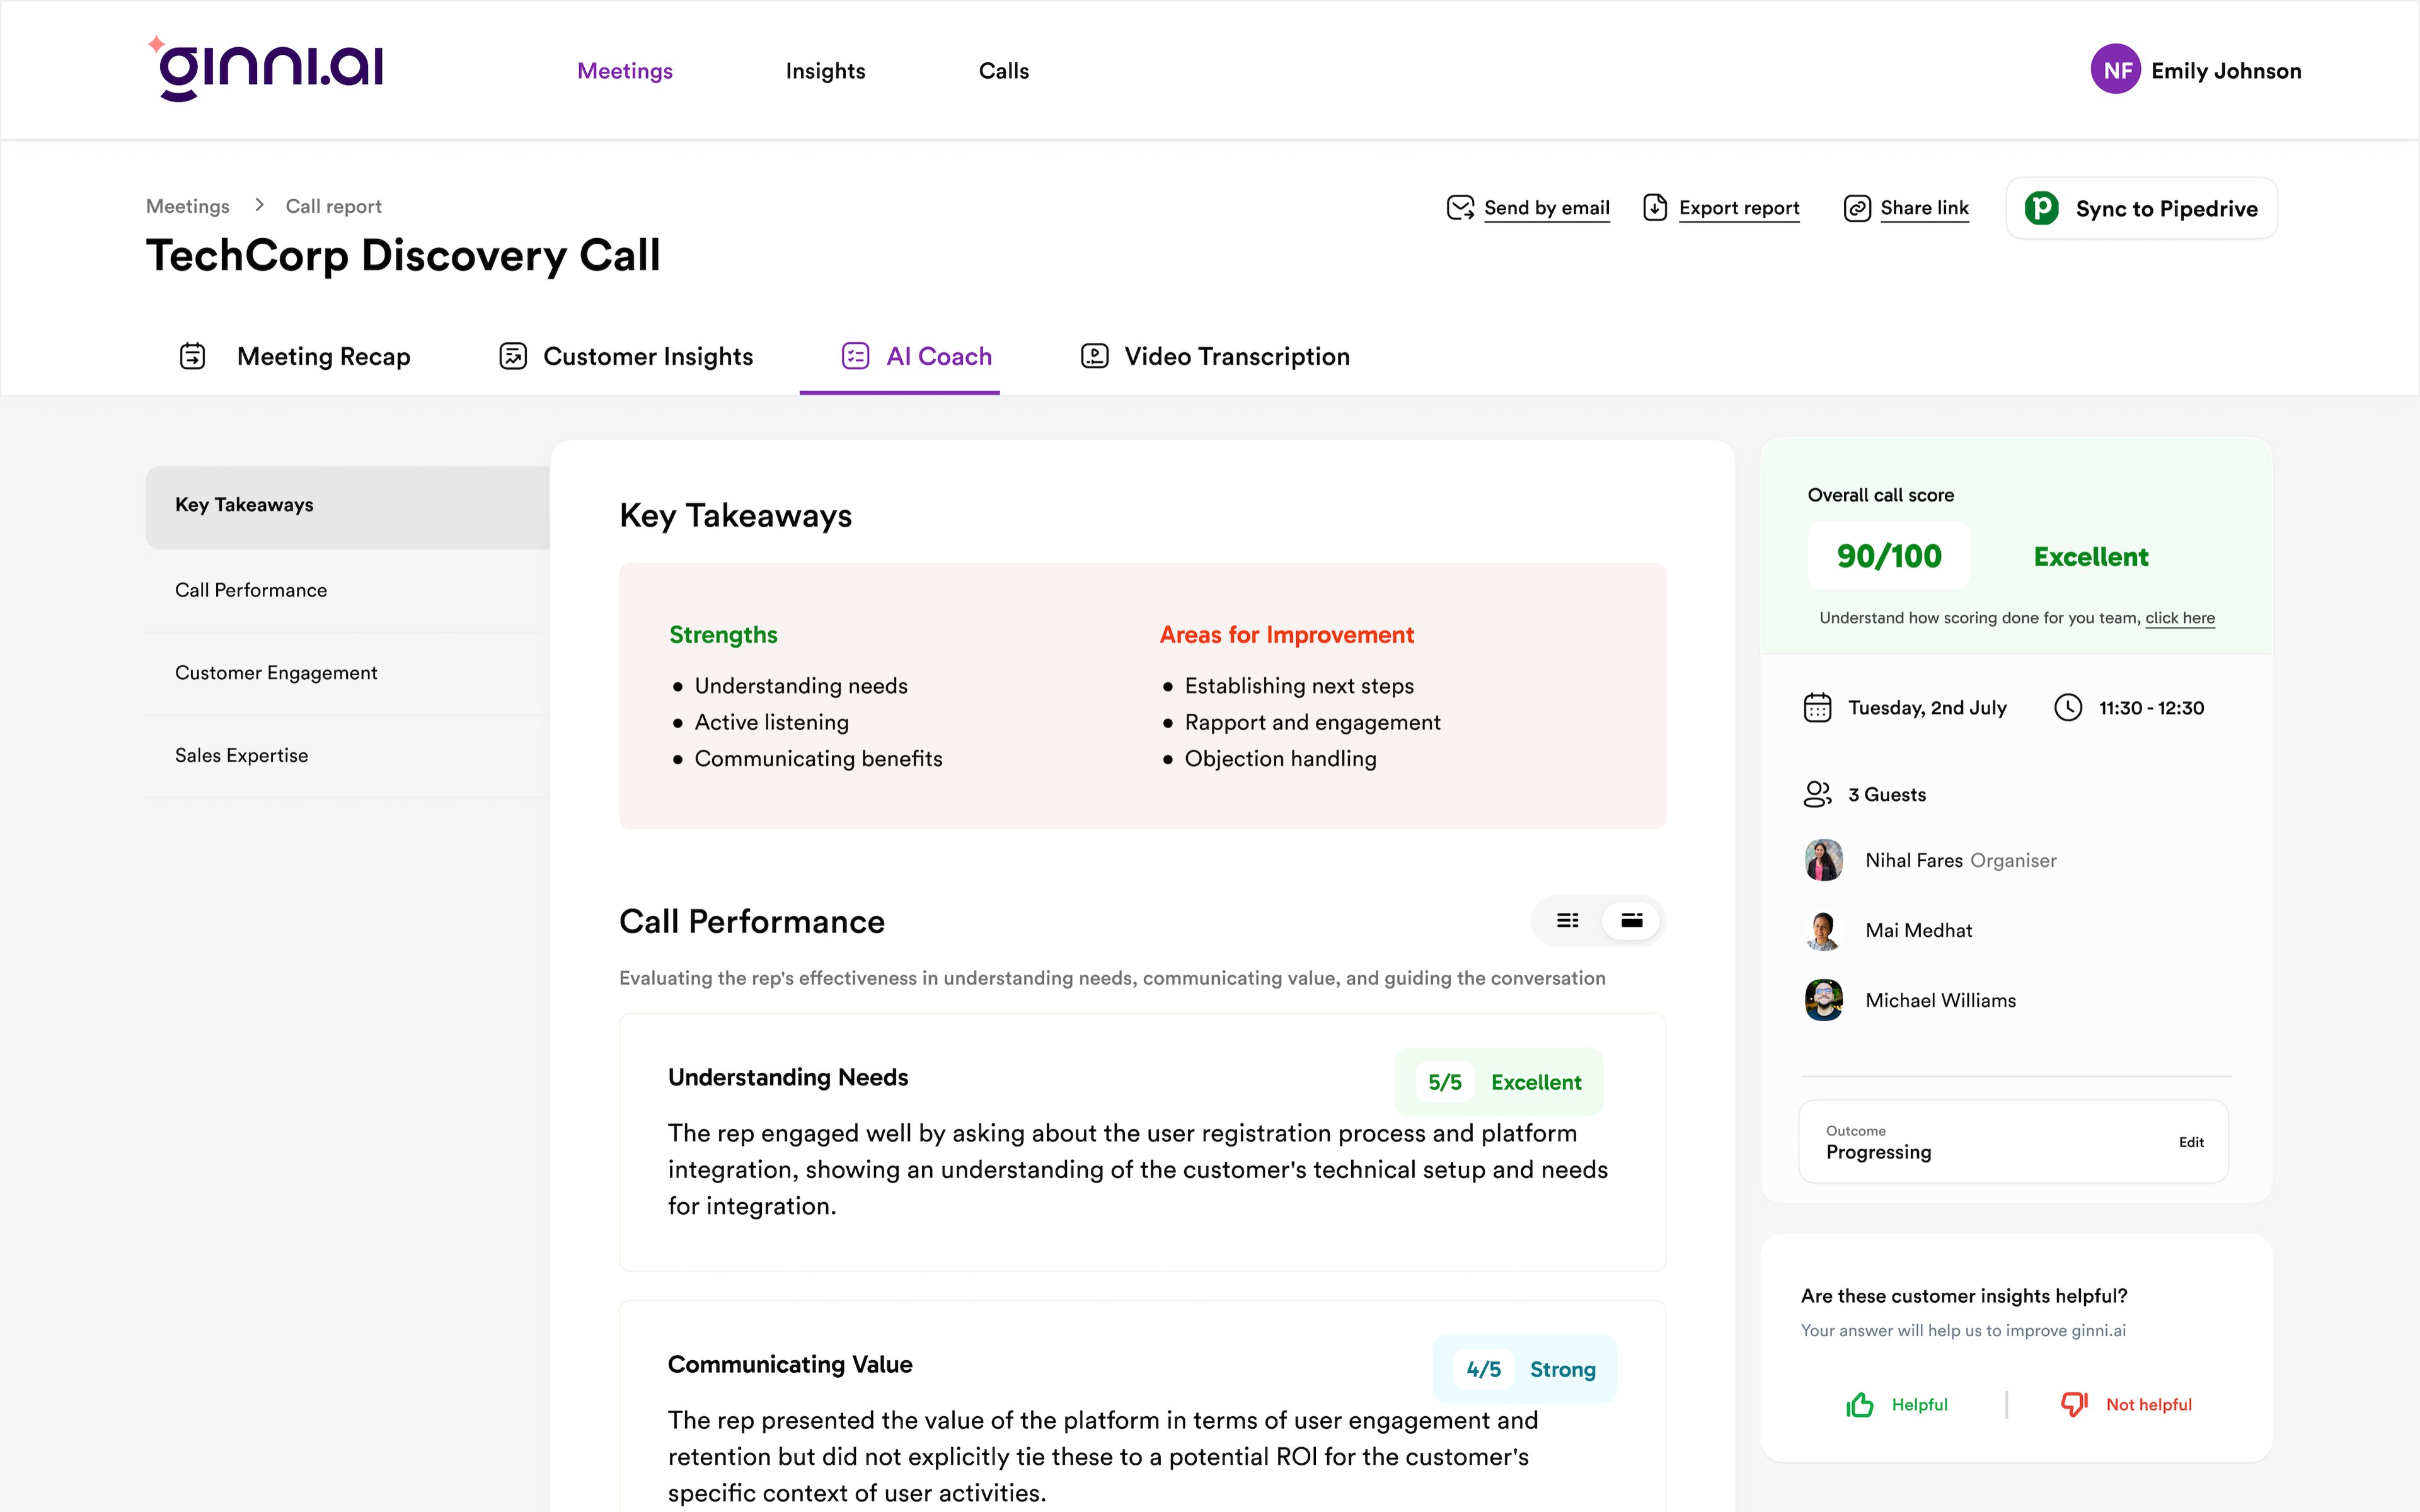Click the Customer Insights tab icon

[x=513, y=356]
